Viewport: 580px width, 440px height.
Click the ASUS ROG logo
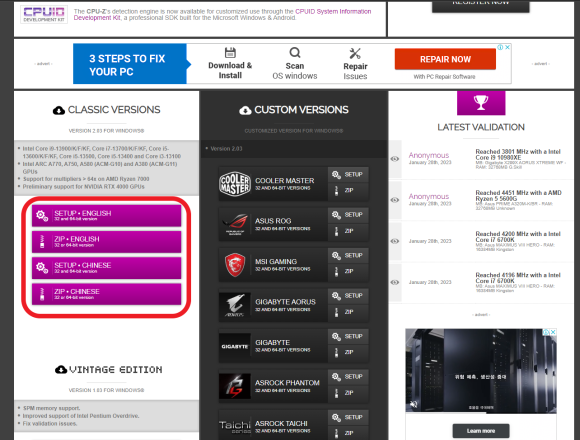[235, 224]
